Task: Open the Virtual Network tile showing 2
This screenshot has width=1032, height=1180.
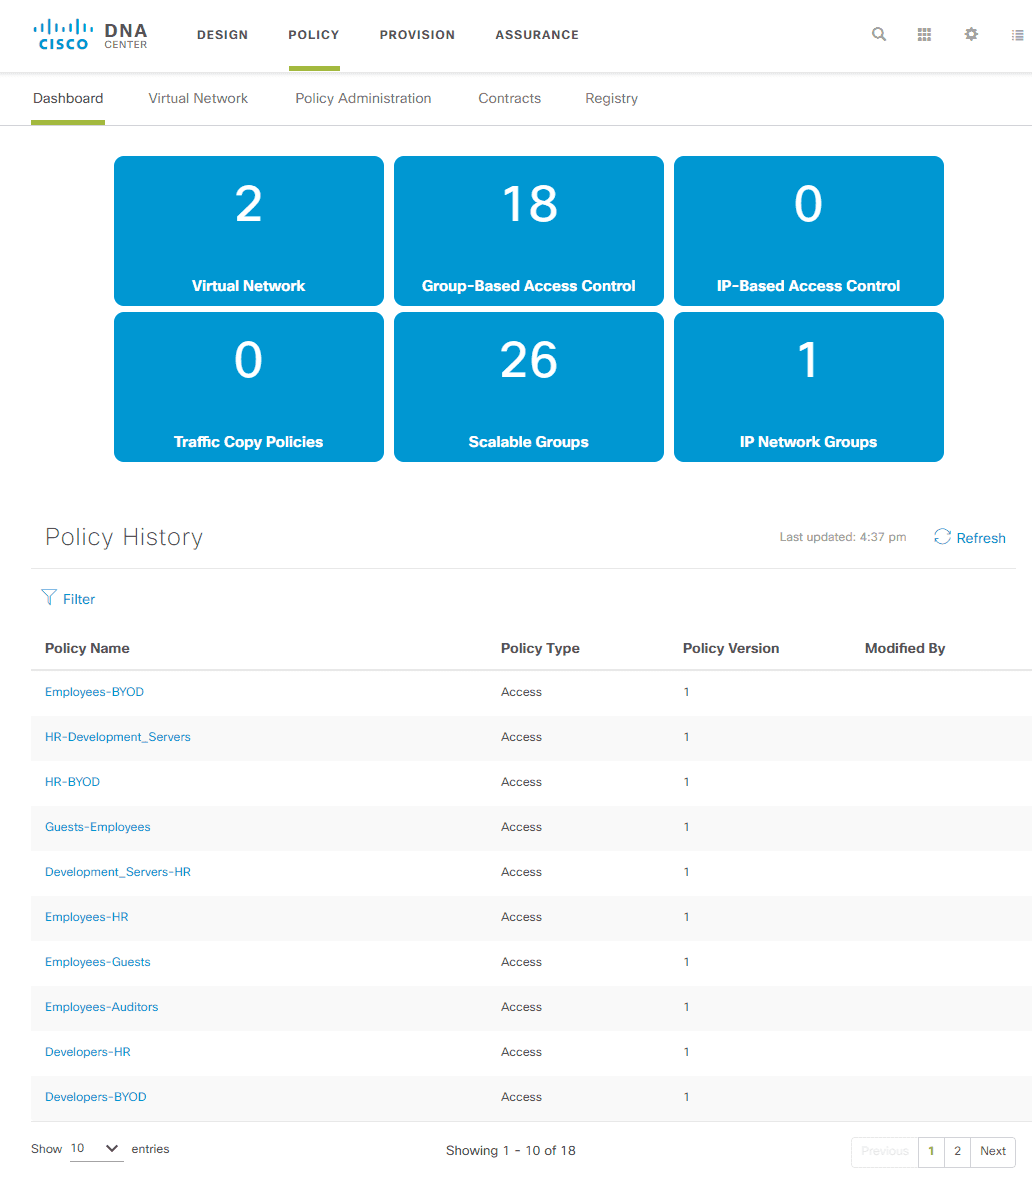Action: pos(248,230)
